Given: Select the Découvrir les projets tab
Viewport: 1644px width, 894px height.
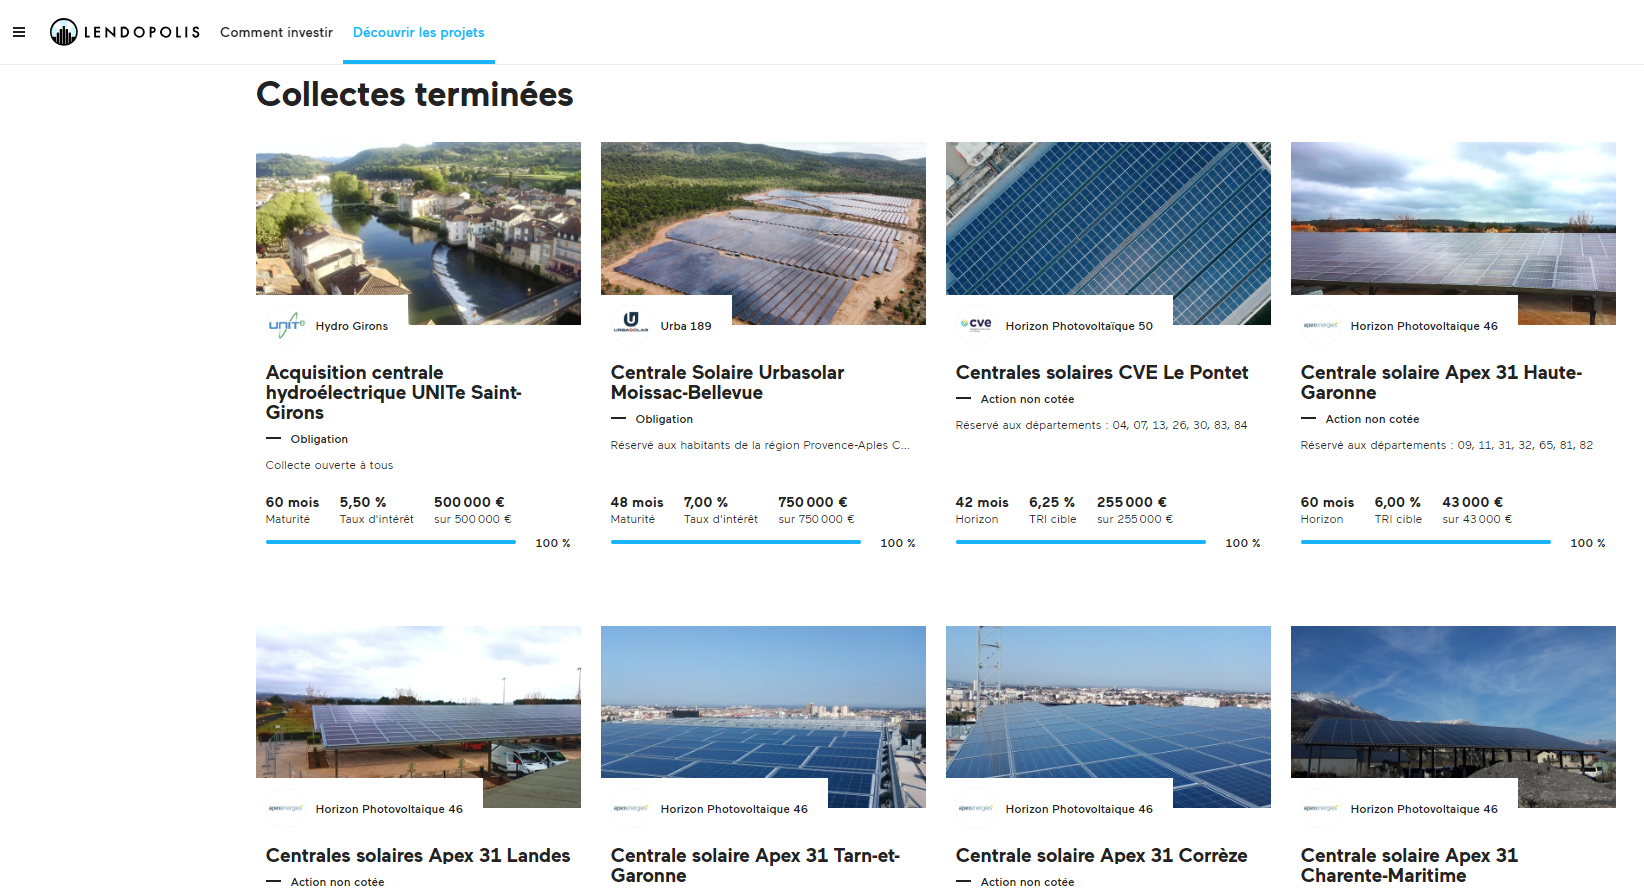Looking at the screenshot, I should [x=418, y=32].
